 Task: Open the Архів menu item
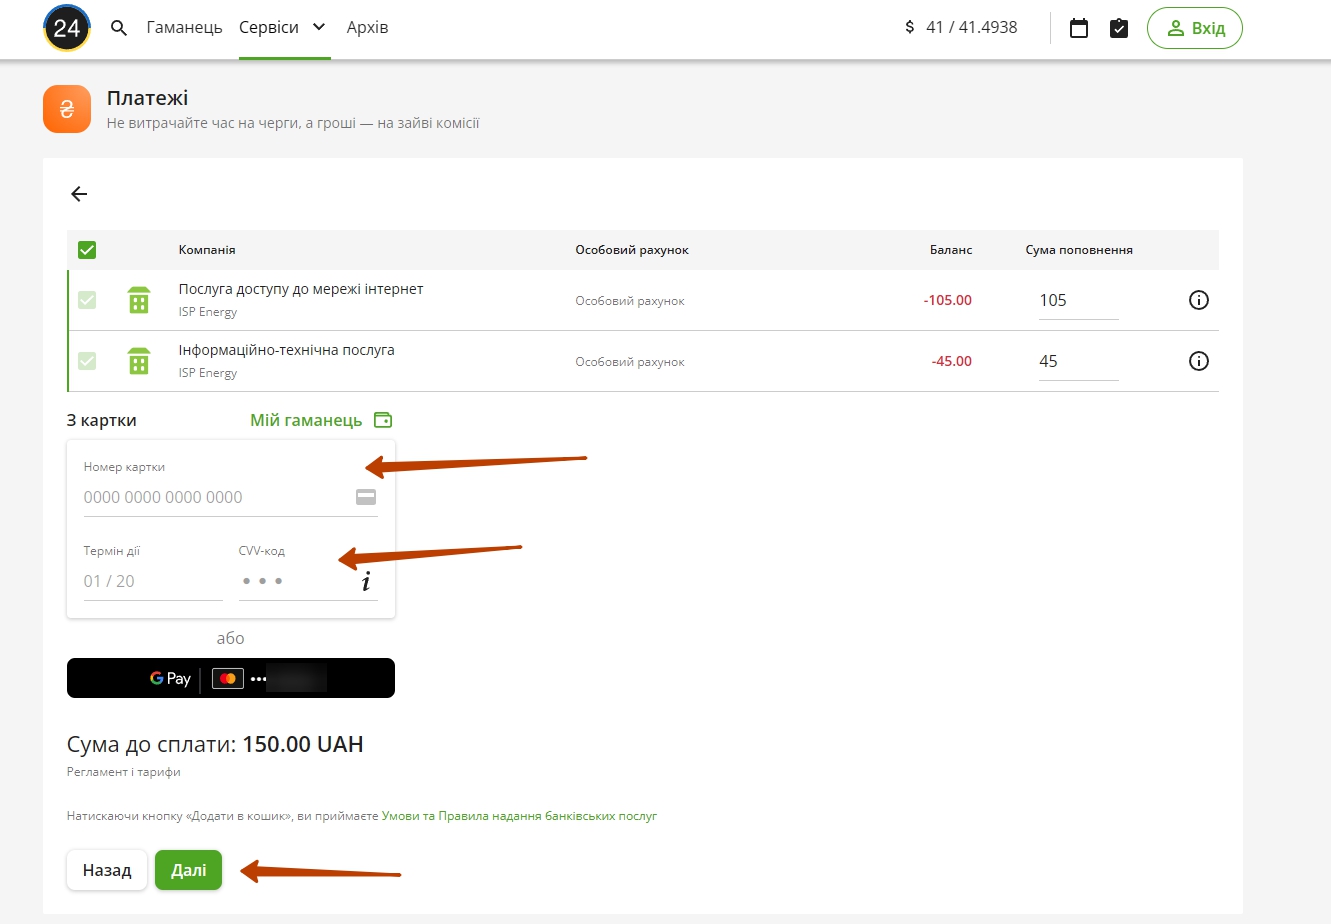pyautogui.click(x=367, y=28)
